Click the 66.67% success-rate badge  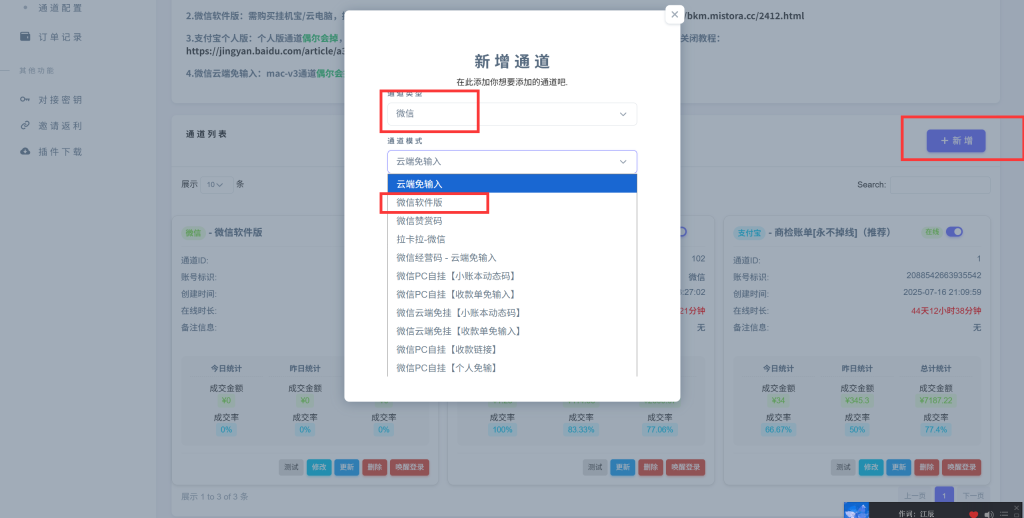tap(778, 430)
